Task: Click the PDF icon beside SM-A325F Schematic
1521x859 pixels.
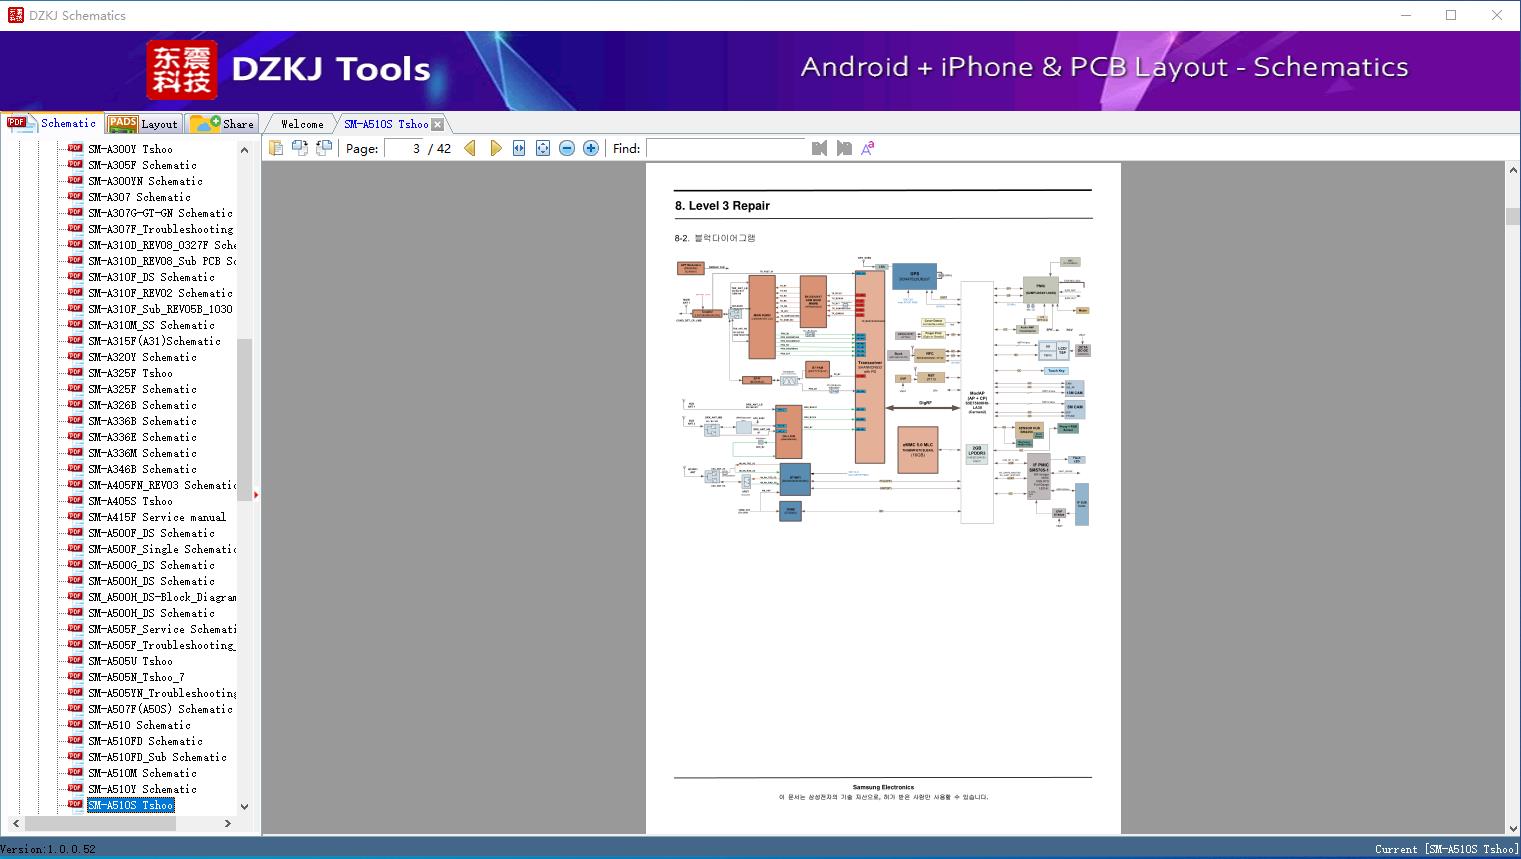Action: tap(75, 388)
